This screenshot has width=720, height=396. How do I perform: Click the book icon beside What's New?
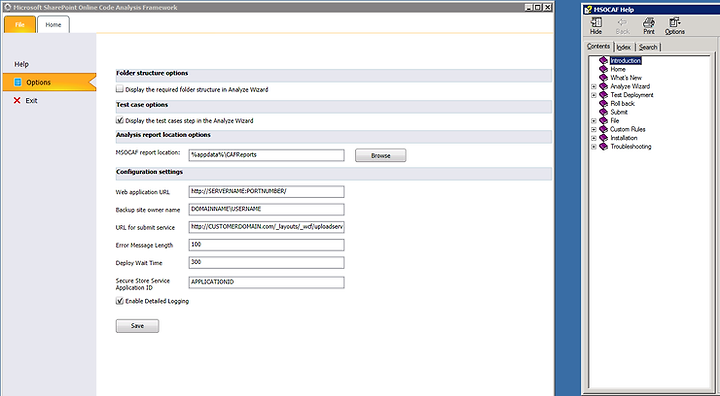pos(603,78)
